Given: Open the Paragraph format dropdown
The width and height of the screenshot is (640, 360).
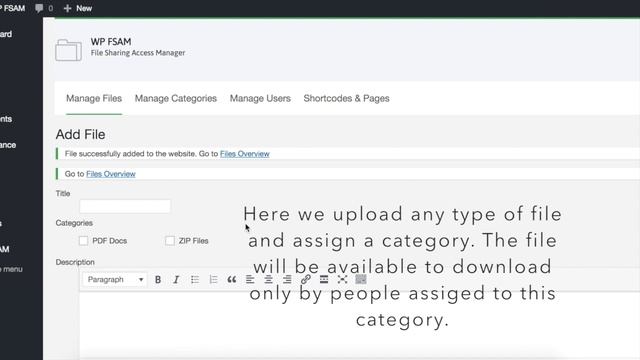Looking at the screenshot, I should (x=115, y=280).
